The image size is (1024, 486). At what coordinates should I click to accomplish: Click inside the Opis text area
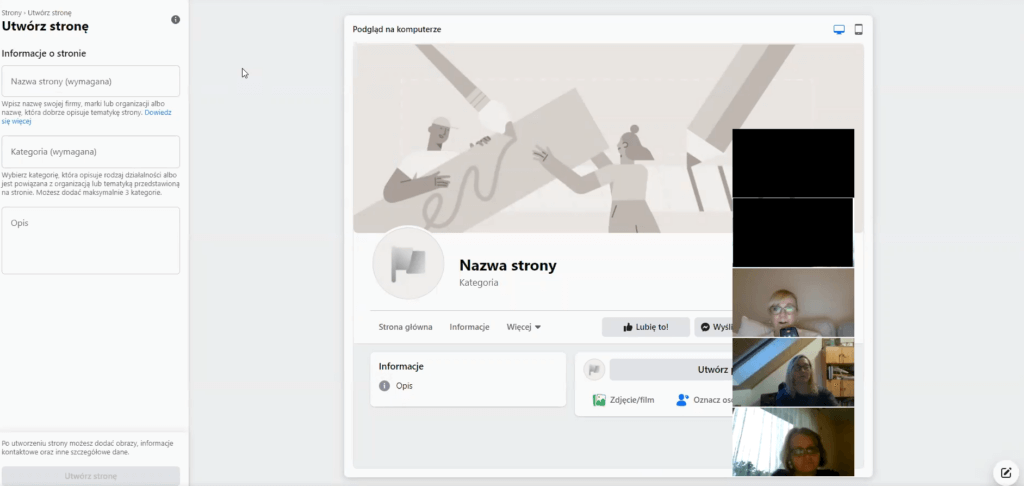point(90,240)
